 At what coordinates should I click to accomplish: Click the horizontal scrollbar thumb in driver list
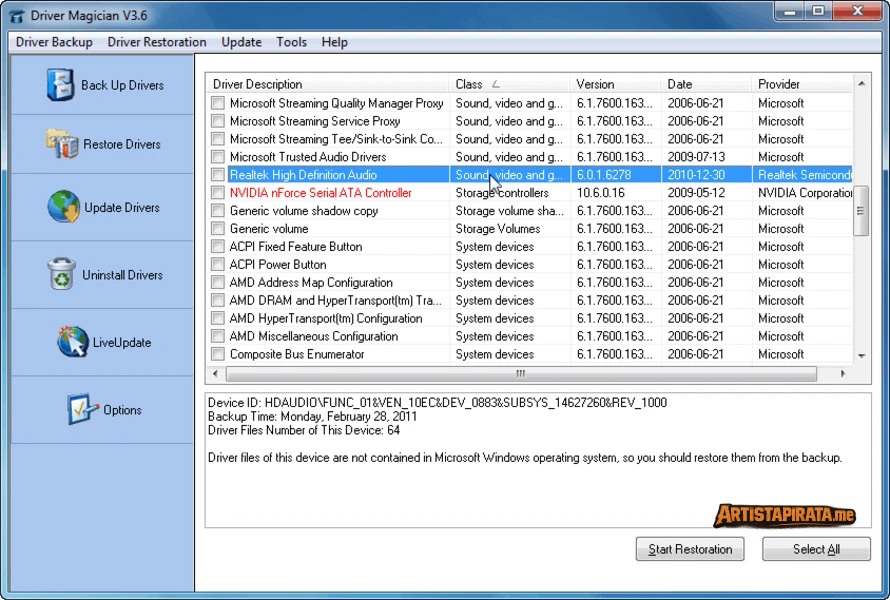520,374
